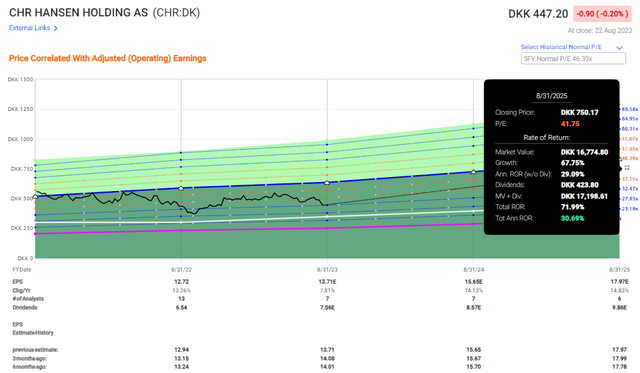The height and width of the screenshot is (373, 640).
Task: Expand the Select Historical Normal P/E dropdown arrow
Action: click(619, 48)
